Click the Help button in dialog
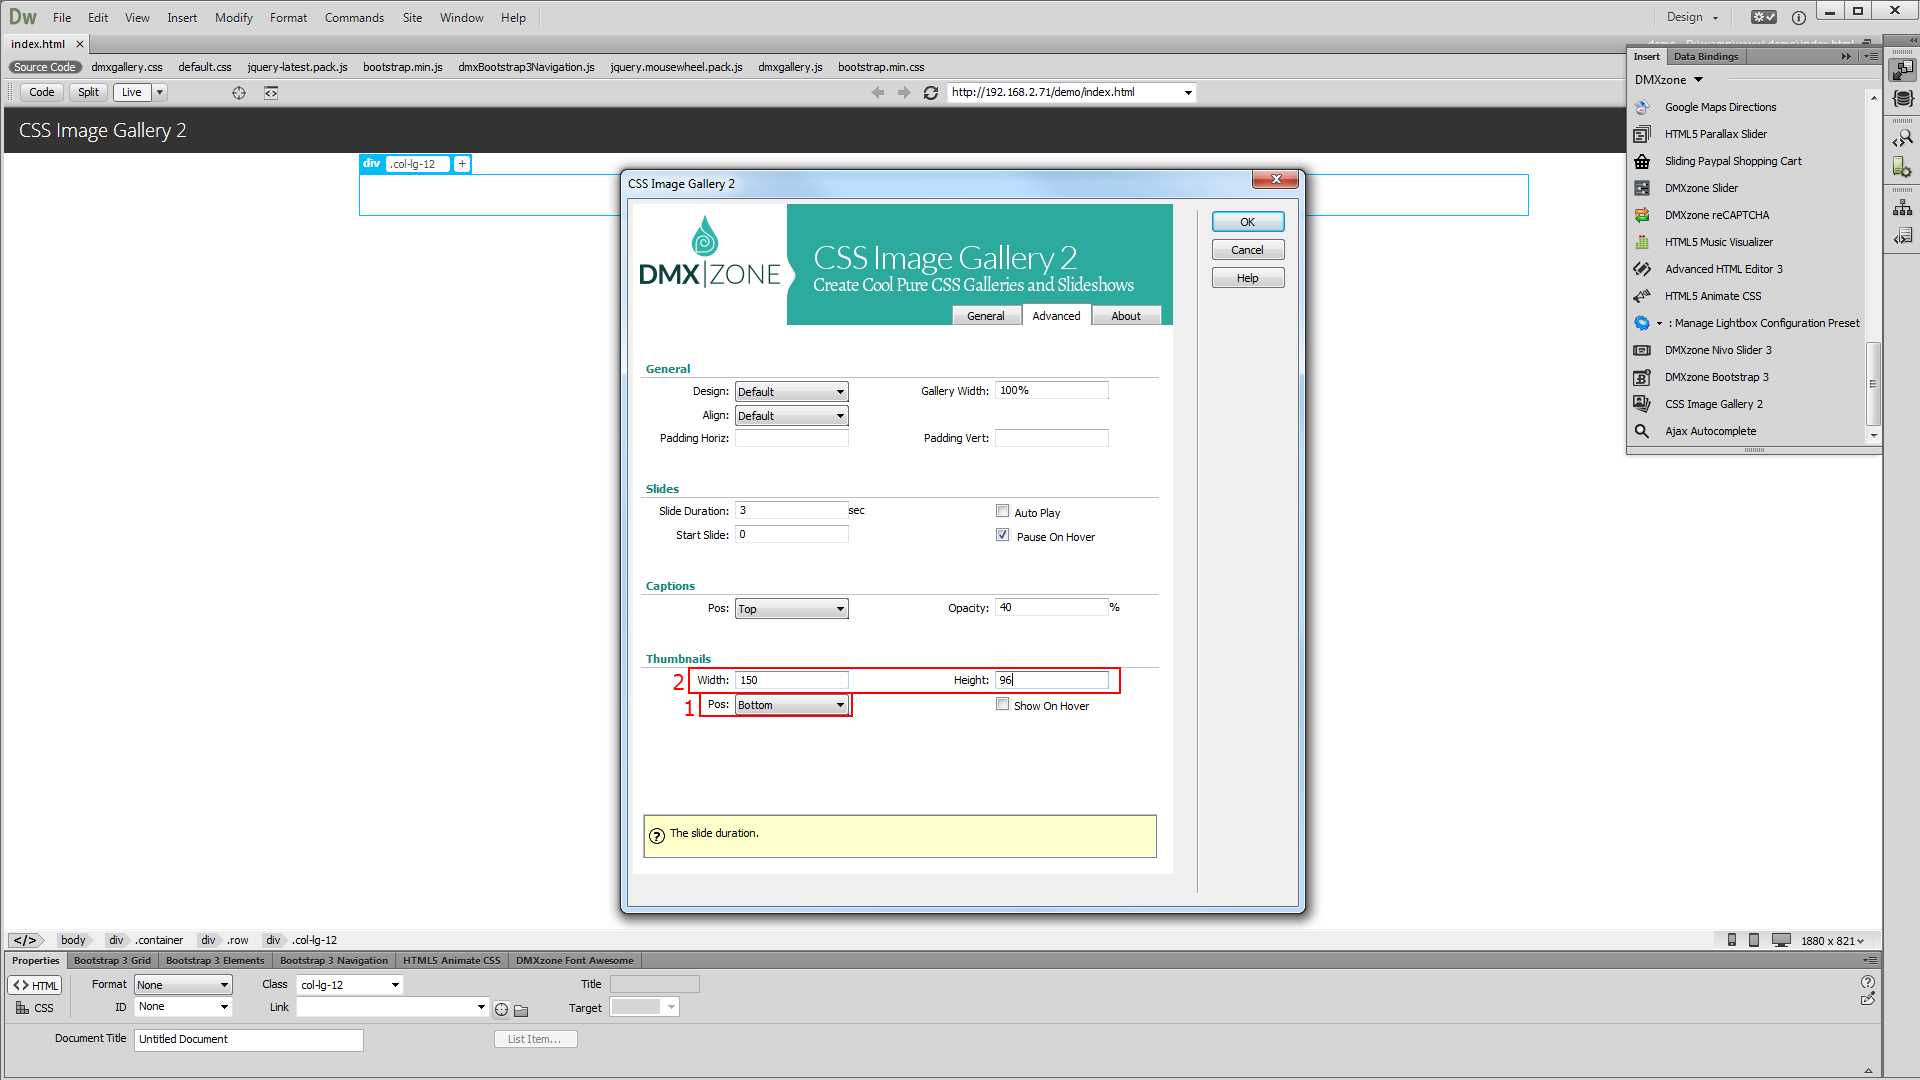Screen dimensions: 1920x1080 point(1248,278)
